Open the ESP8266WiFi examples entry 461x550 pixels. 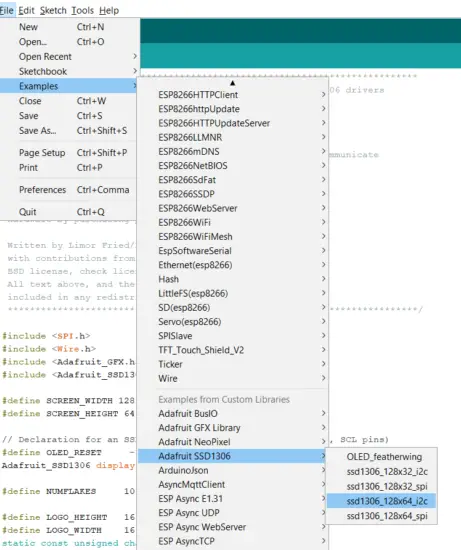(233, 222)
